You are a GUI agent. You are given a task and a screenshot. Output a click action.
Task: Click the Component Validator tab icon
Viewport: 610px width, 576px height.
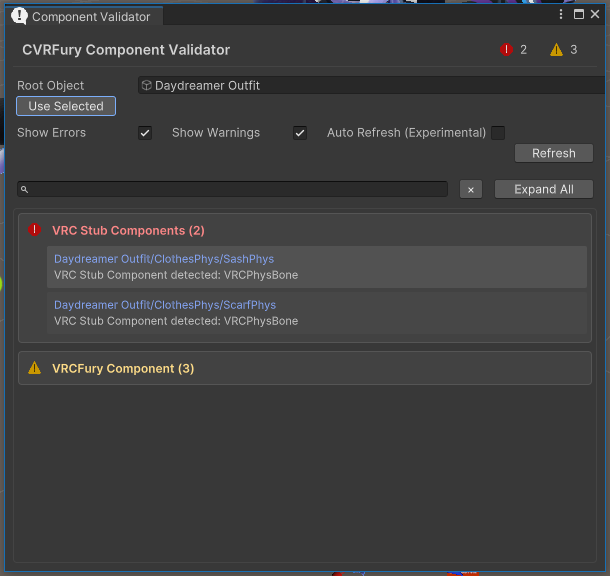[x=19, y=16]
